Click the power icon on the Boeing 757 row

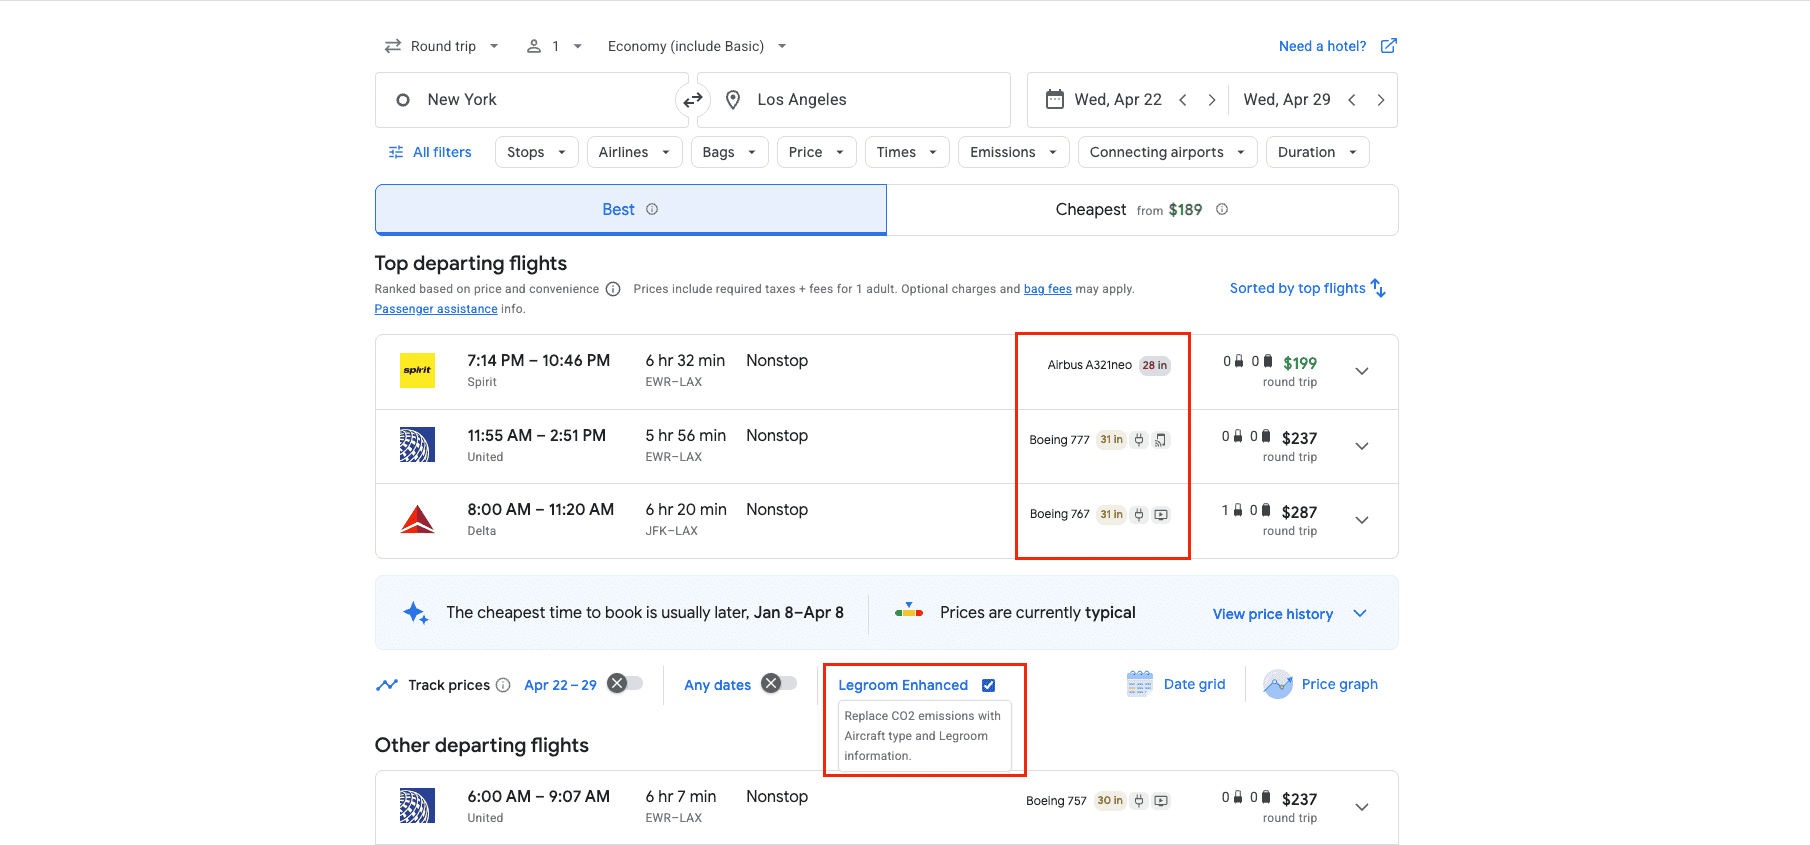click(x=1139, y=801)
